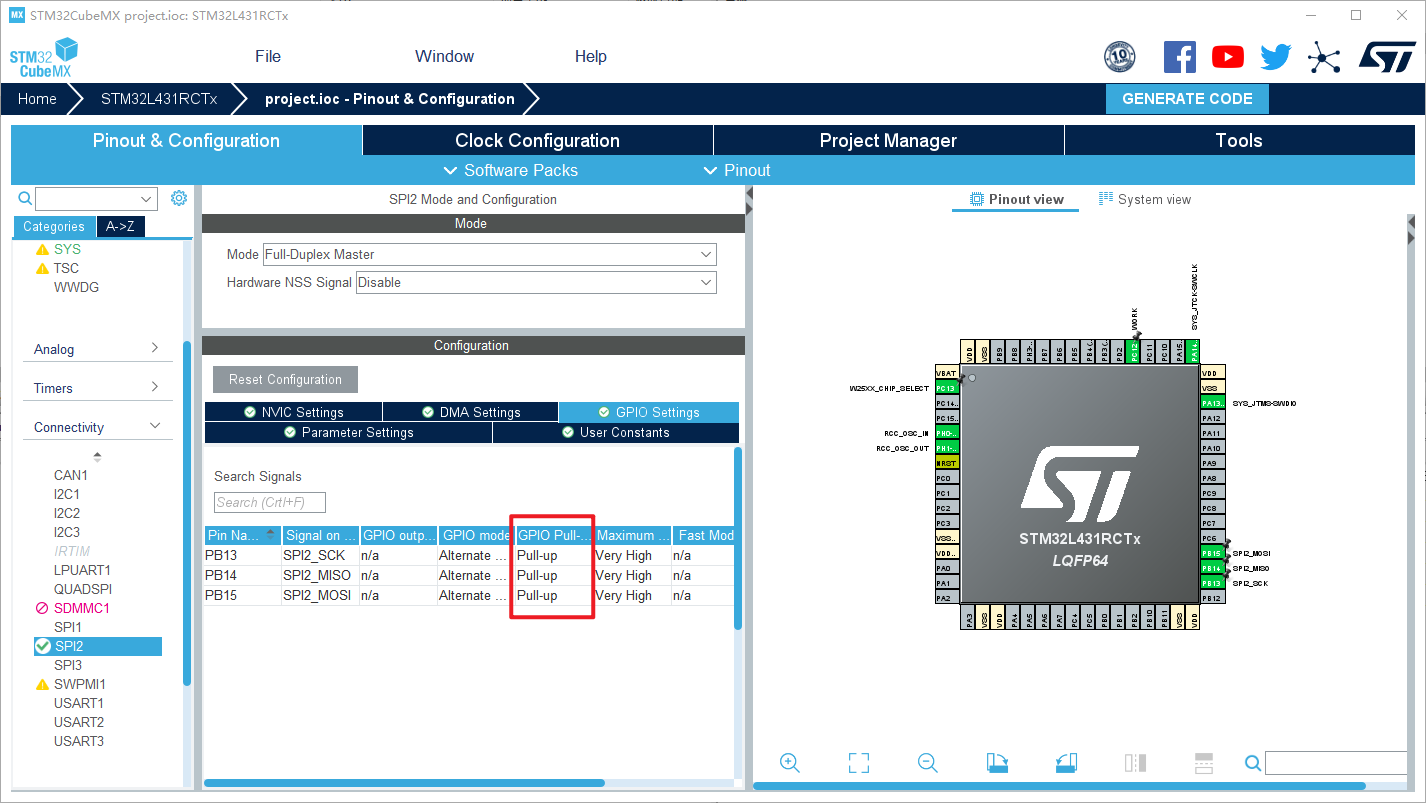Switch to the Clock Configuration tab
The height and width of the screenshot is (803, 1426).
click(x=536, y=140)
